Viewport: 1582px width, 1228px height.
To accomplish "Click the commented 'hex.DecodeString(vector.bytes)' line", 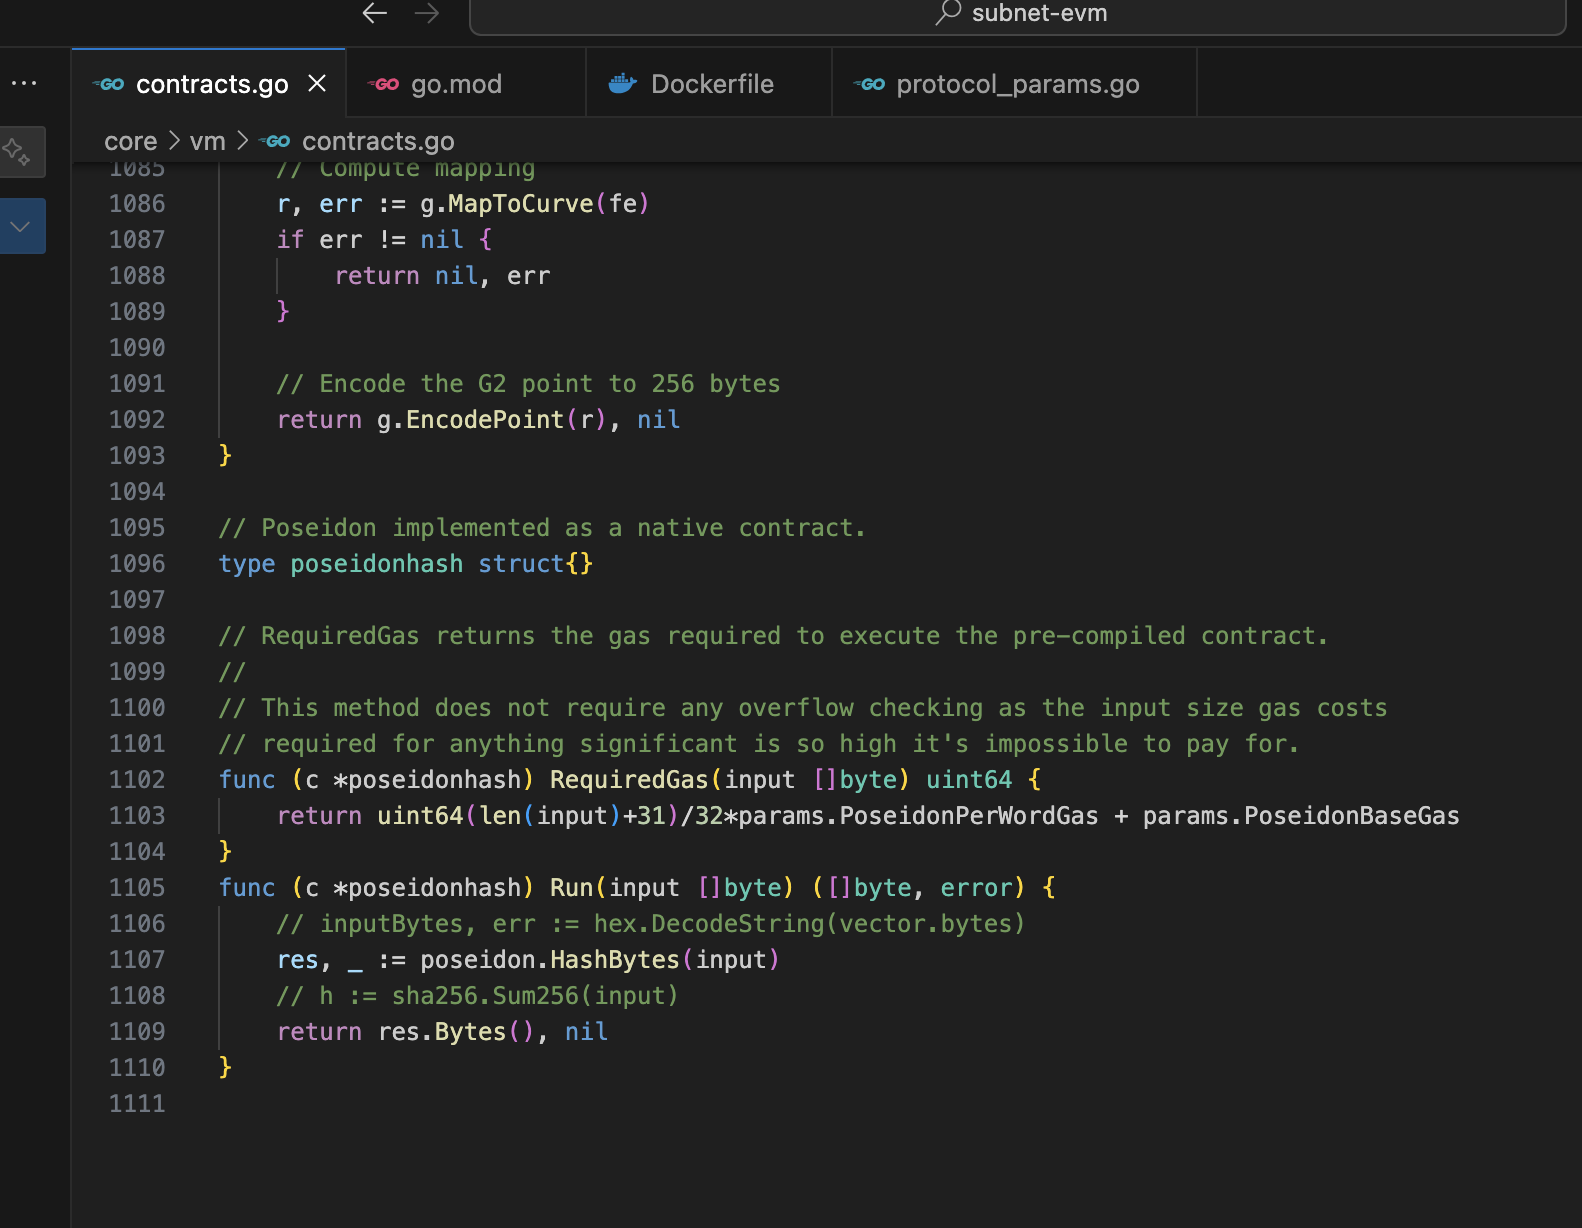I will pos(651,924).
